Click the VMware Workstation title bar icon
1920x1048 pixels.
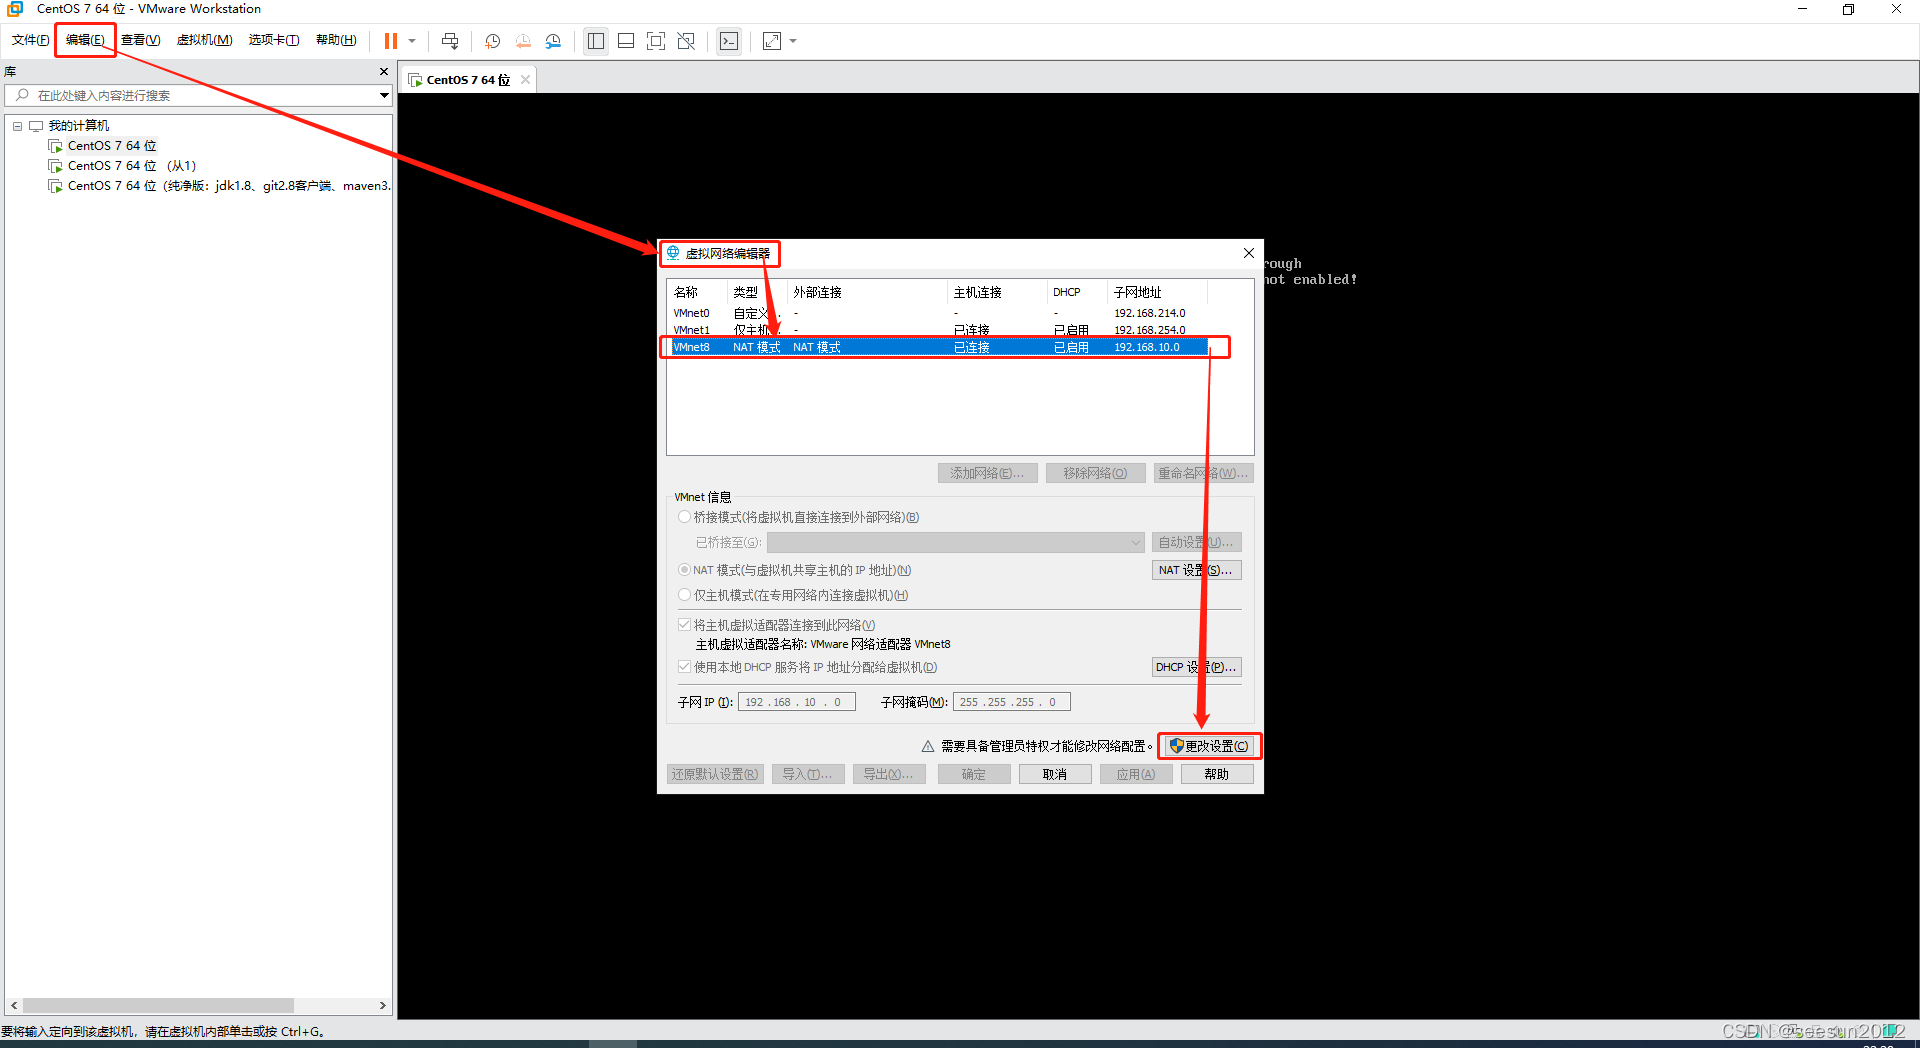point(15,9)
